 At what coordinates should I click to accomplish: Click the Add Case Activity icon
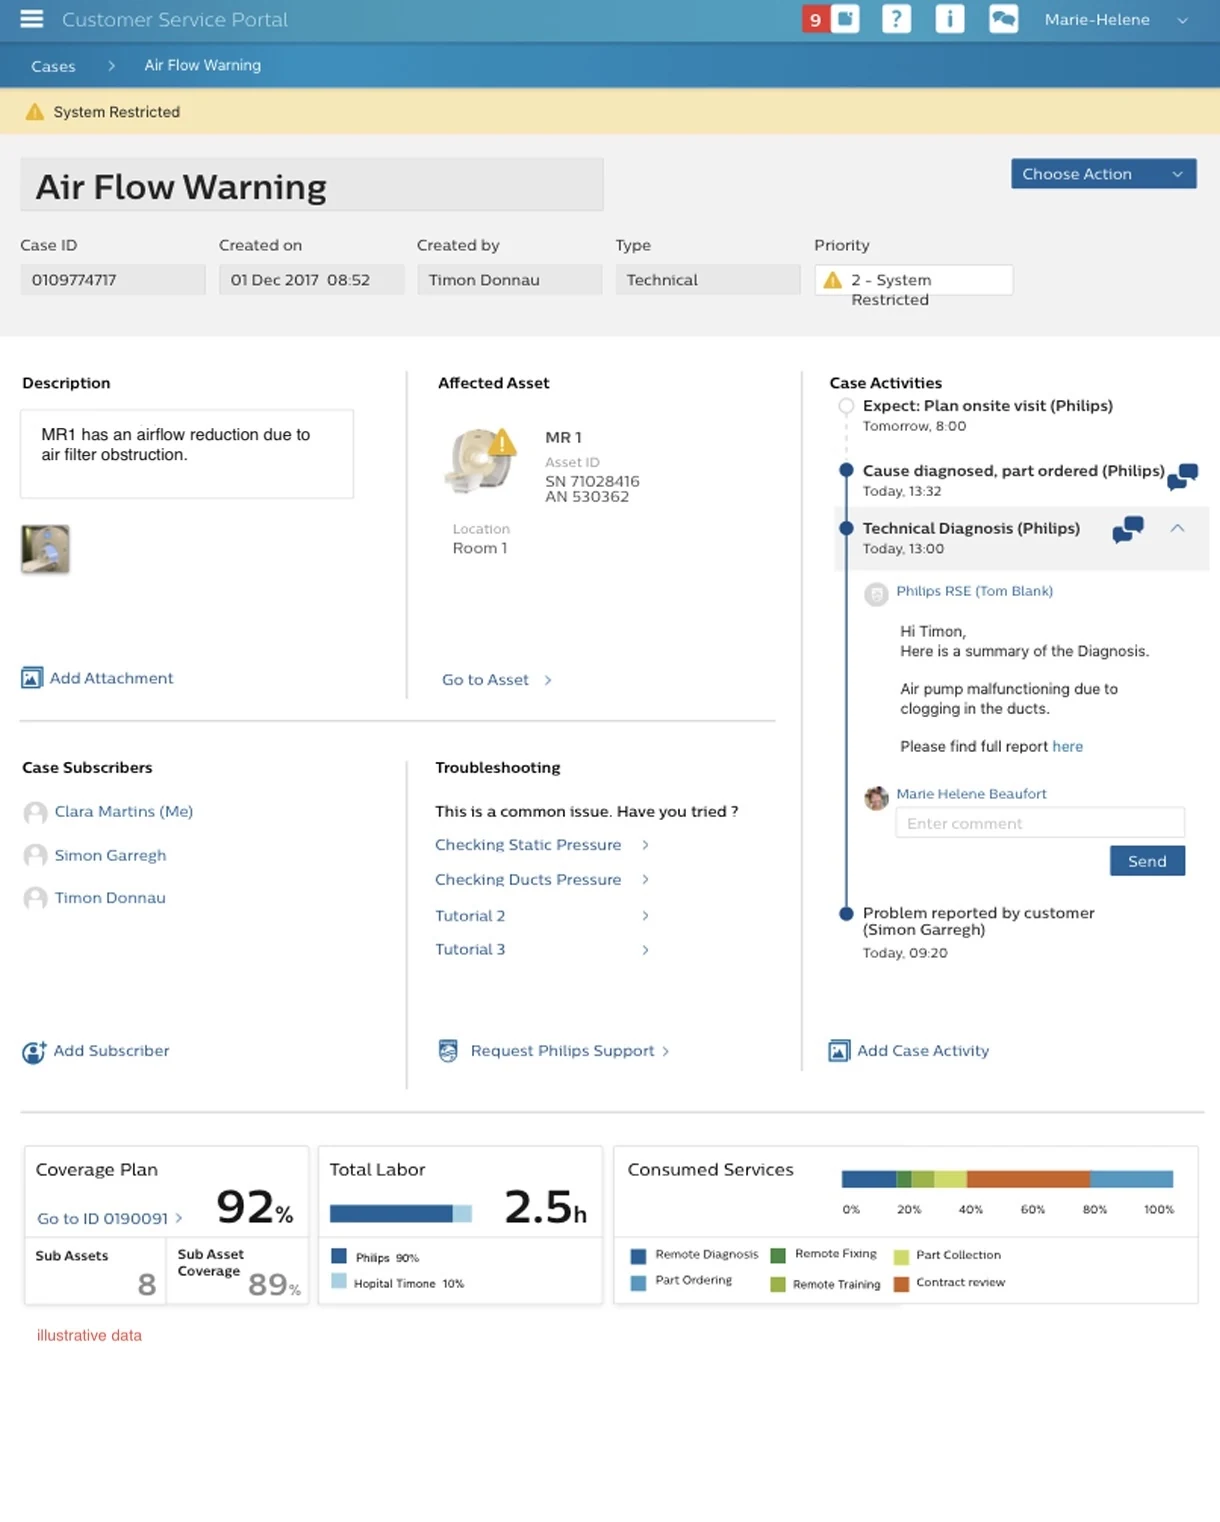point(839,1051)
